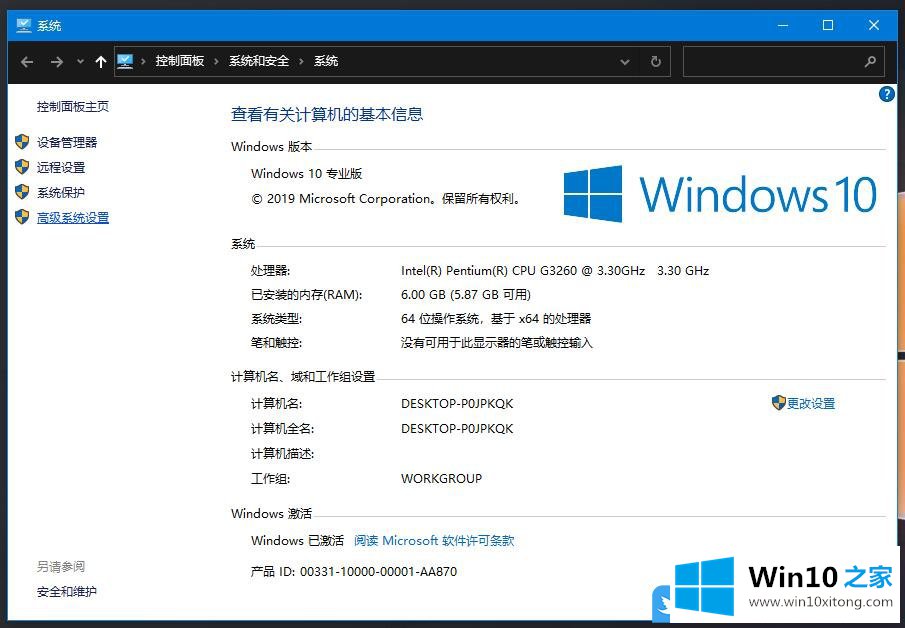Click the search magnifier icon

click(870, 61)
